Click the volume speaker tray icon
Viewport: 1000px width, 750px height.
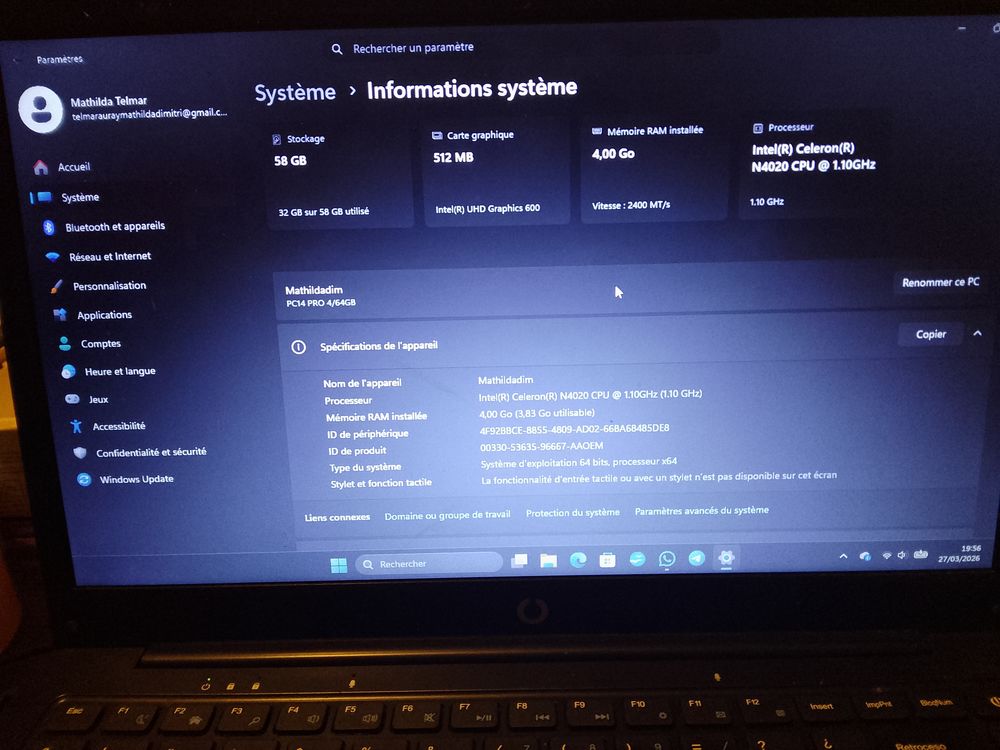tap(902, 555)
